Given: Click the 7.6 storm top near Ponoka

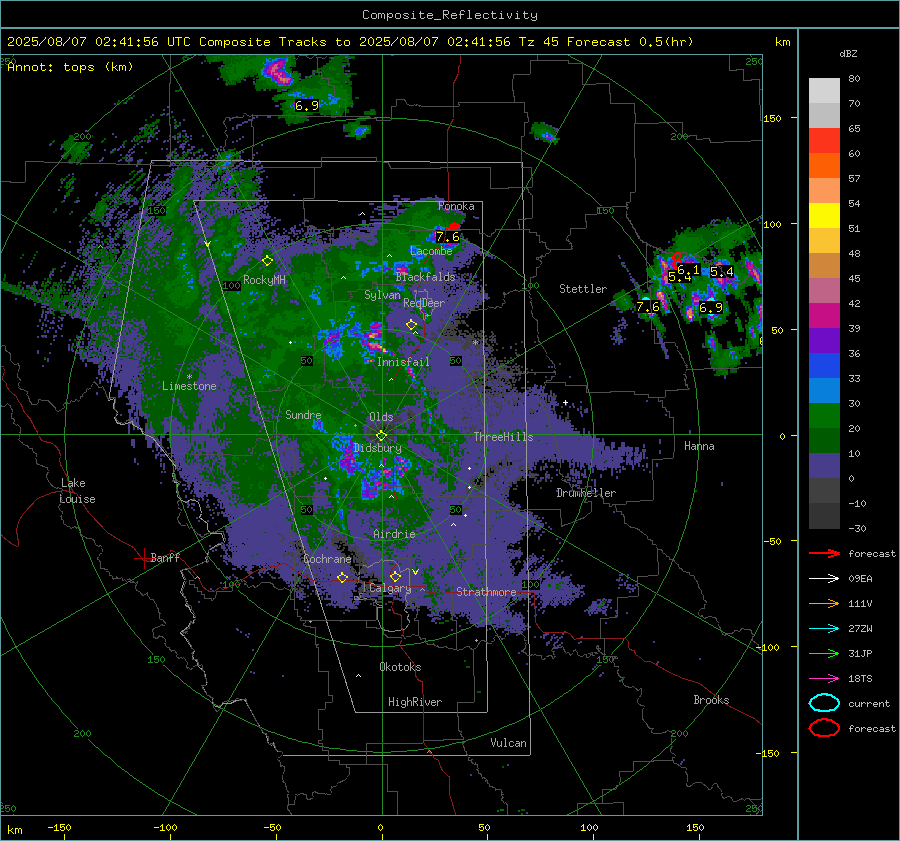Looking at the screenshot, I should (447, 237).
